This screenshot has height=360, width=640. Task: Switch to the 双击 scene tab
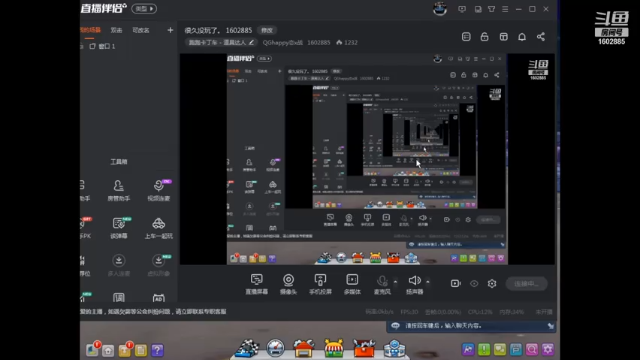(x=116, y=30)
